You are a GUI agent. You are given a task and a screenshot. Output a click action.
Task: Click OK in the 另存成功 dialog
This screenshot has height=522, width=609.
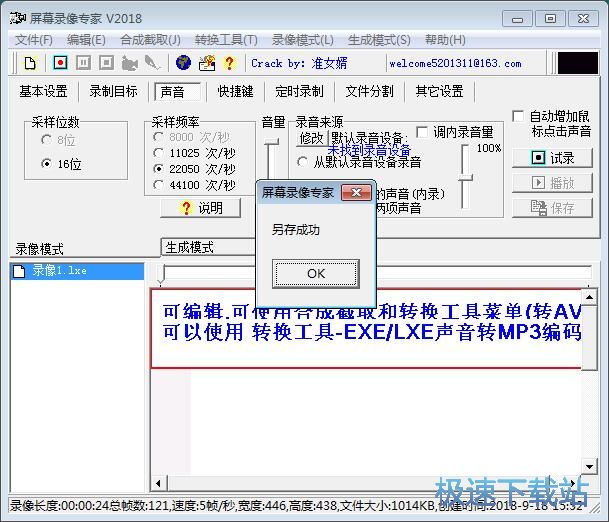(316, 273)
